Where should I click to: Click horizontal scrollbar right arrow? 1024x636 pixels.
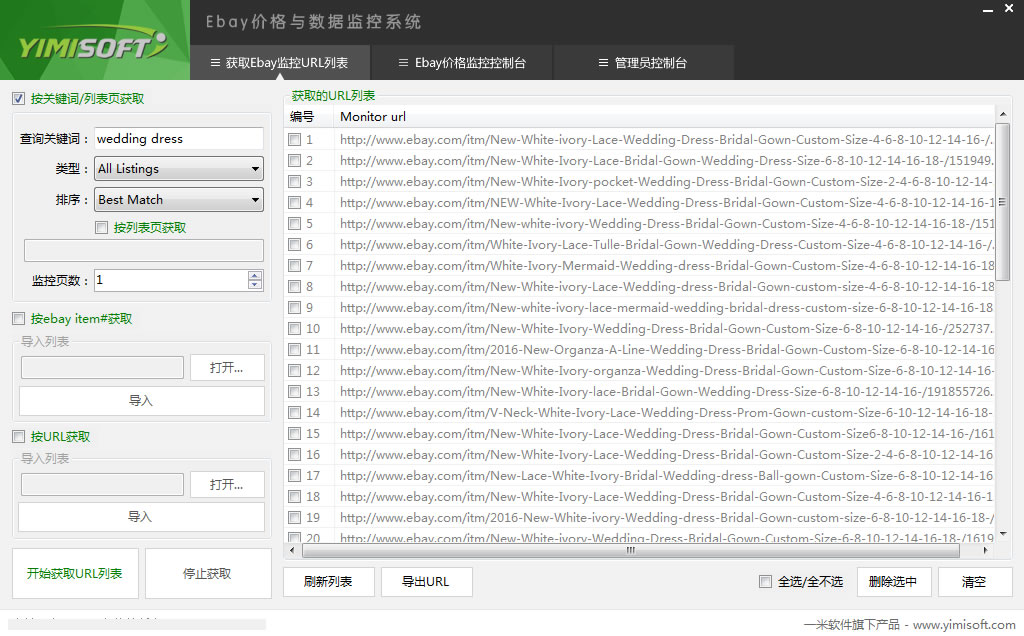point(985,550)
